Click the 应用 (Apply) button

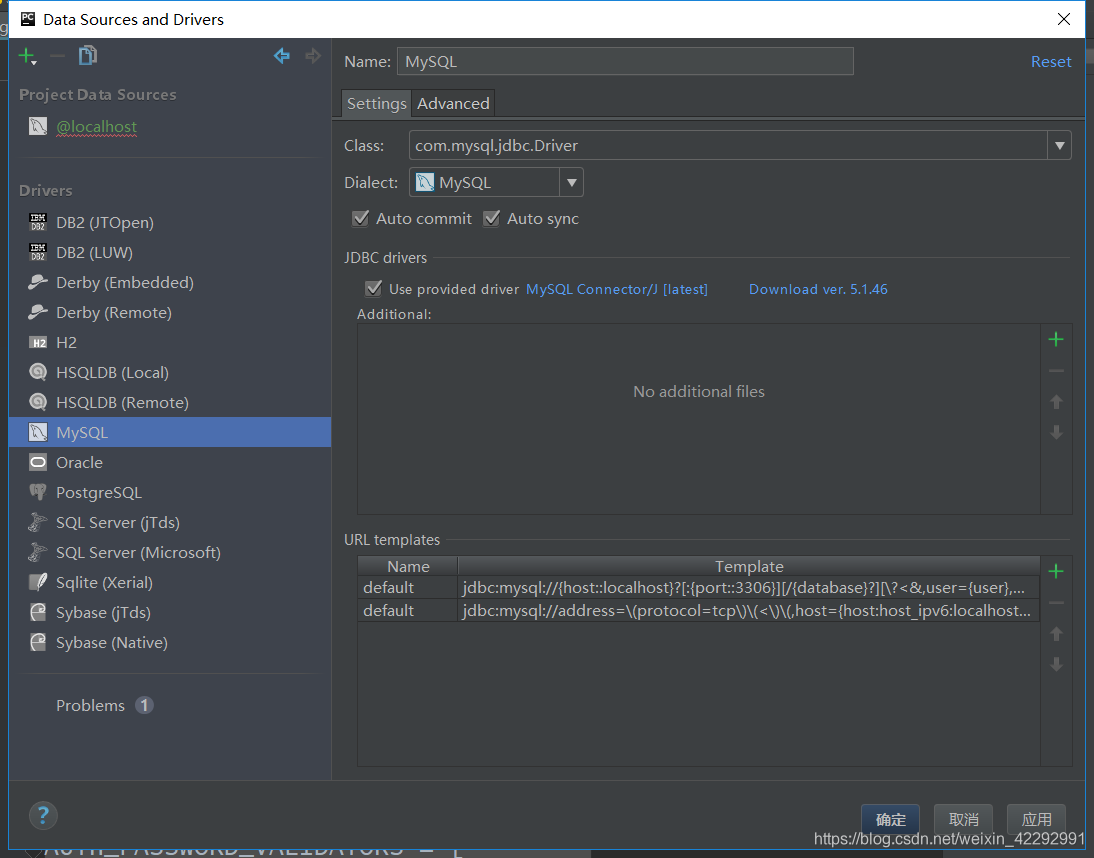point(1036,819)
